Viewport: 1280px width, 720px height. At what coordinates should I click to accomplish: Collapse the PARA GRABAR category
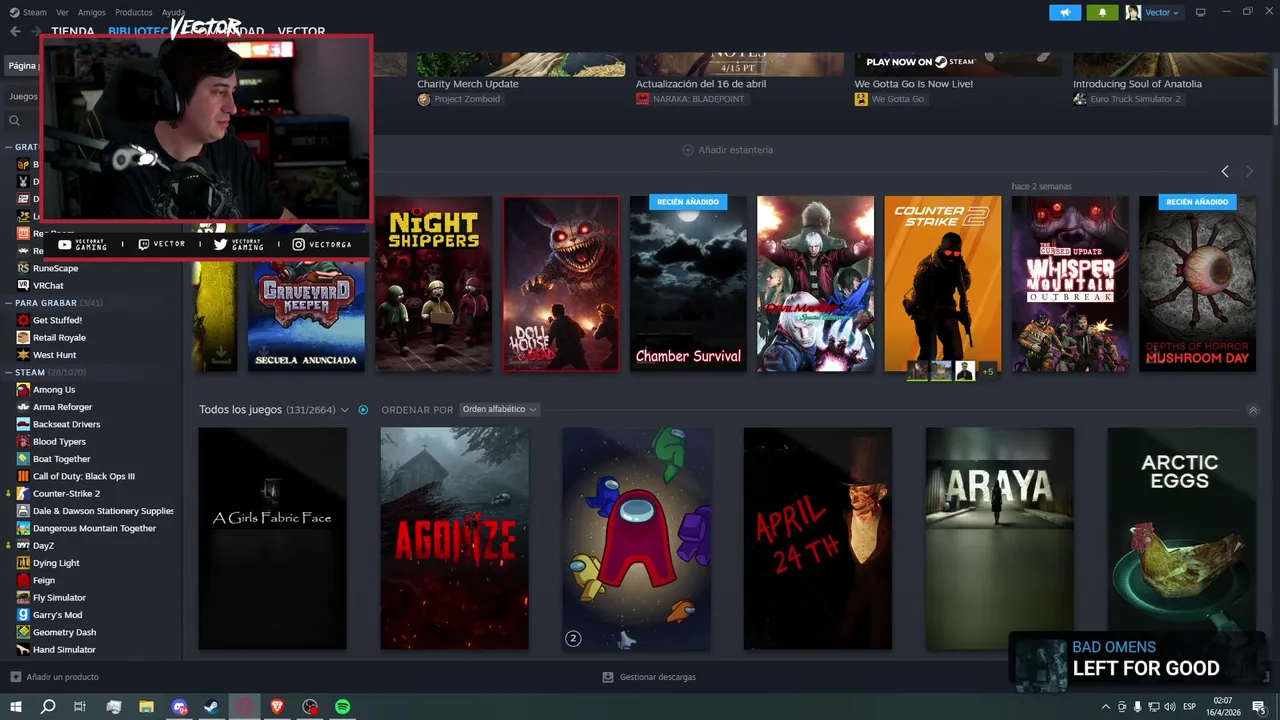[x=9, y=303]
